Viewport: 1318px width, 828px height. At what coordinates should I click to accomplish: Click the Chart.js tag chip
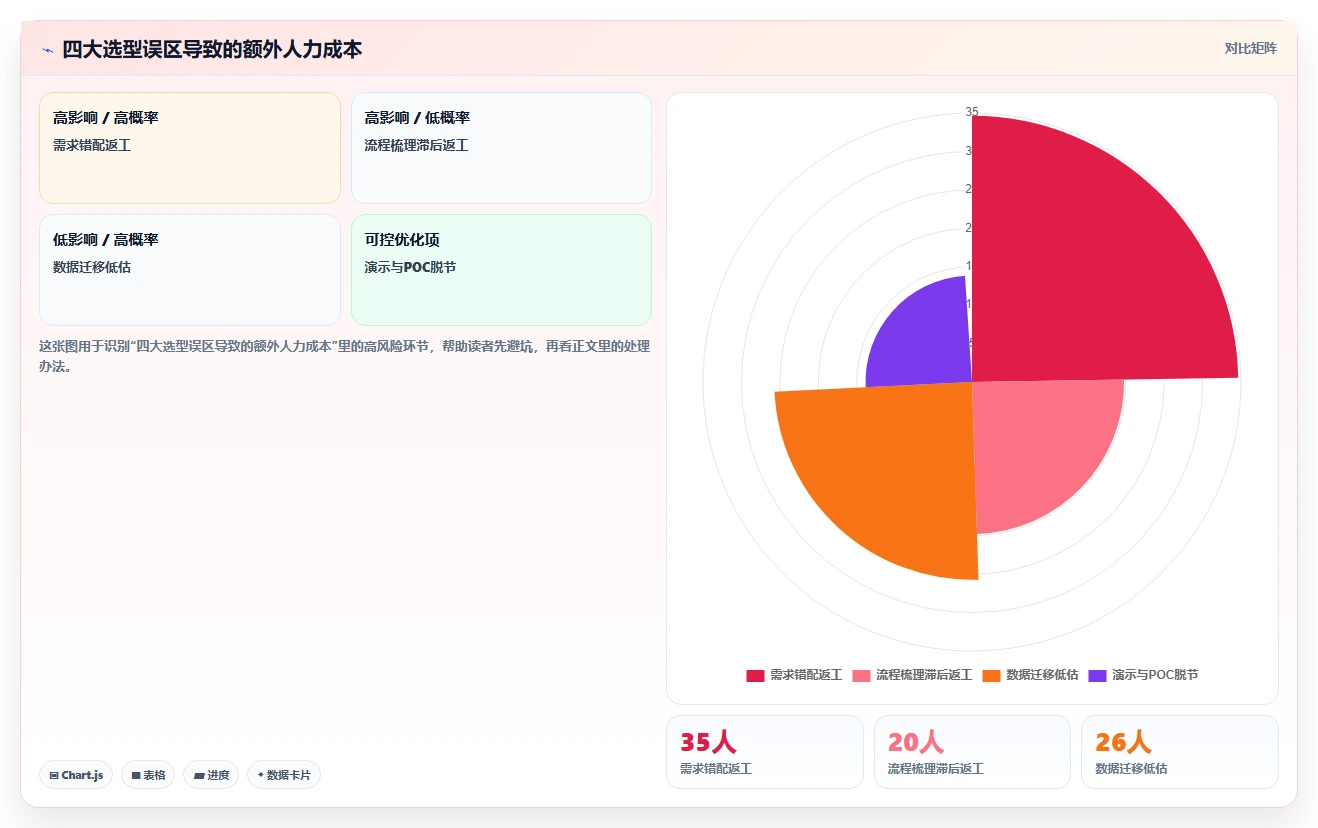pyautogui.click(x=76, y=775)
